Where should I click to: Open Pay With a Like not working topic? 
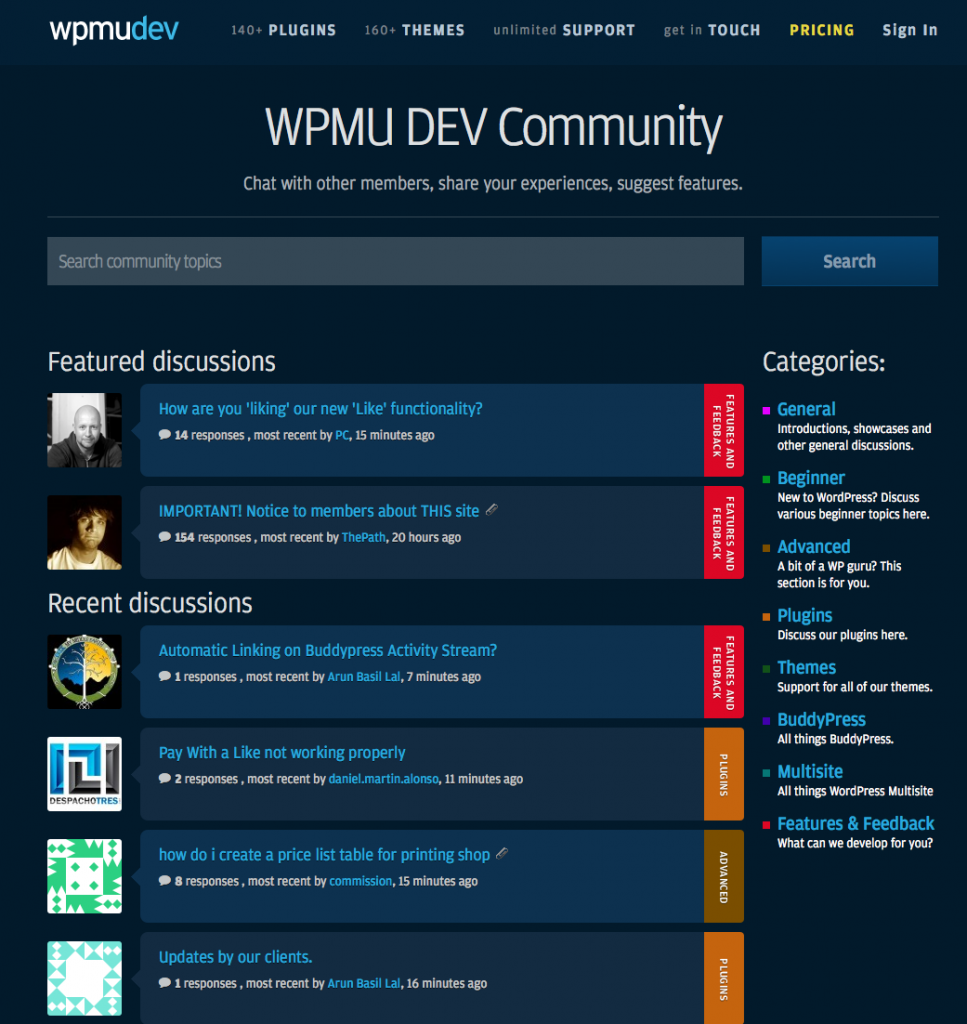click(282, 752)
